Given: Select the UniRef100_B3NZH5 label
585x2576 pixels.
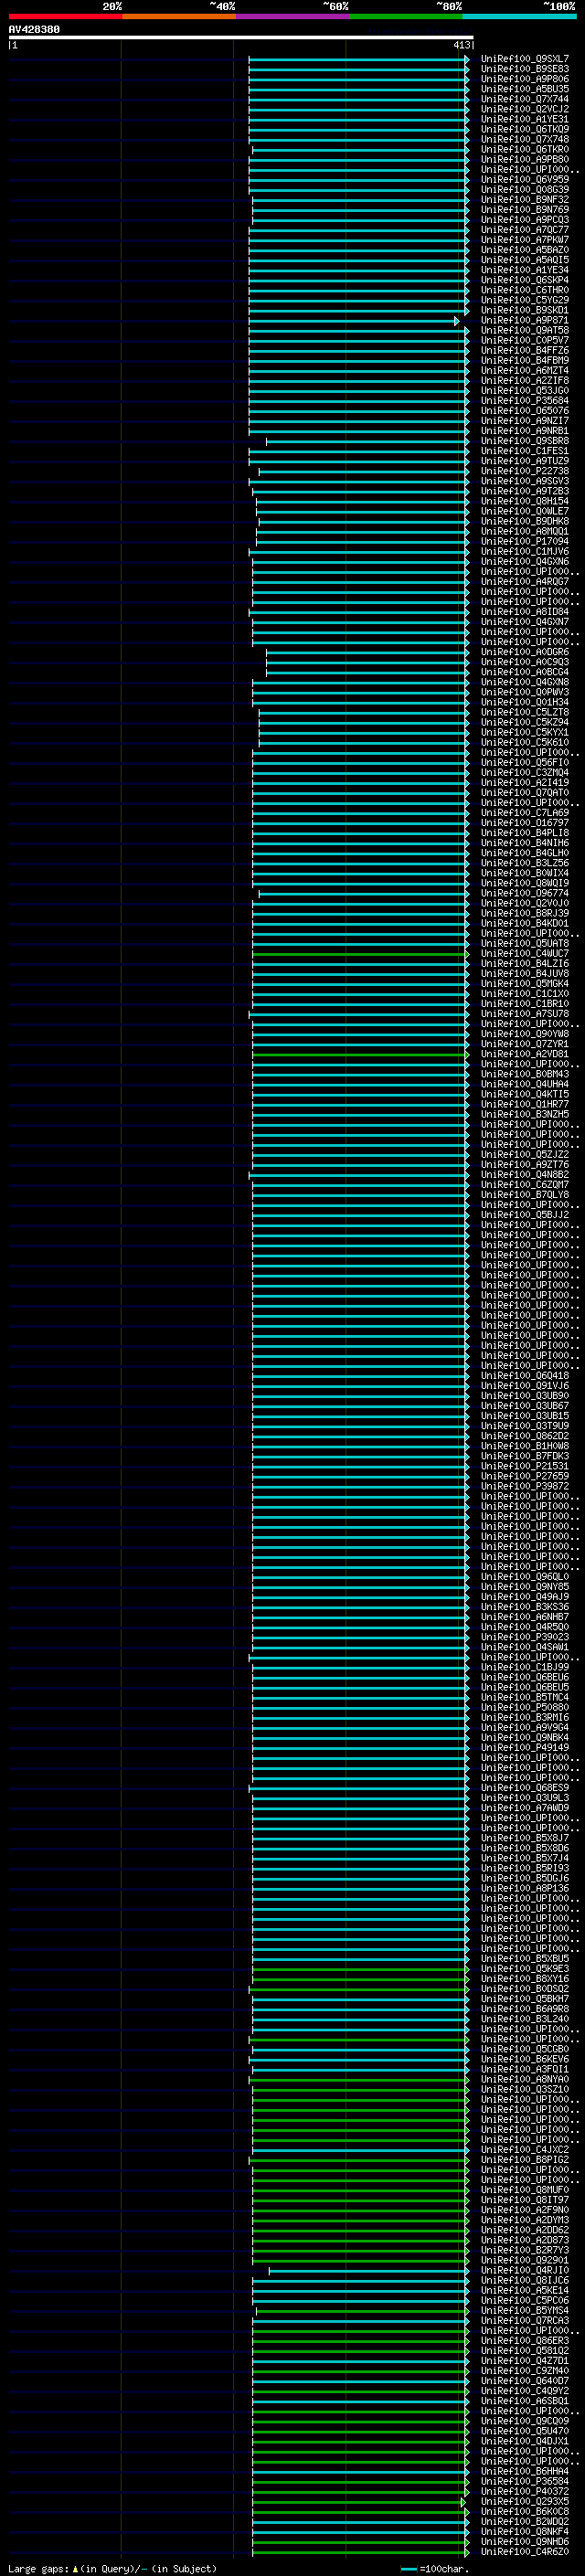Looking at the screenshot, I should click(524, 1114).
